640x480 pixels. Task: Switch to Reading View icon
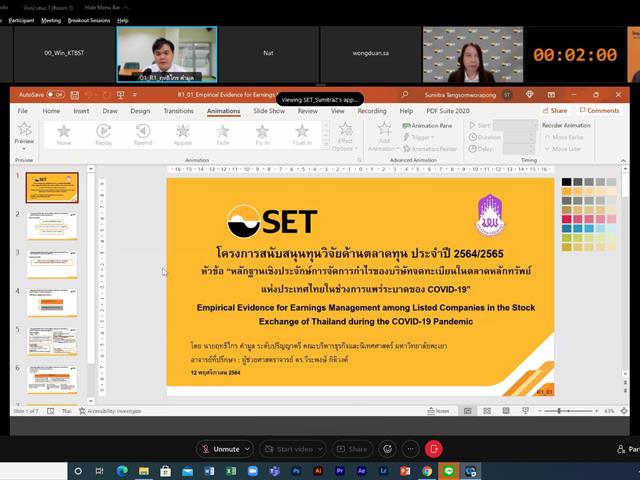click(x=506, y=411)
